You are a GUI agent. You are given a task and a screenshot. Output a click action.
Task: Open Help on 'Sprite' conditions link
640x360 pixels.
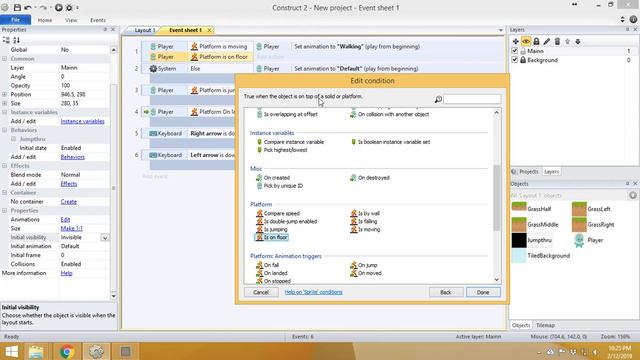[x=313, y=292]
